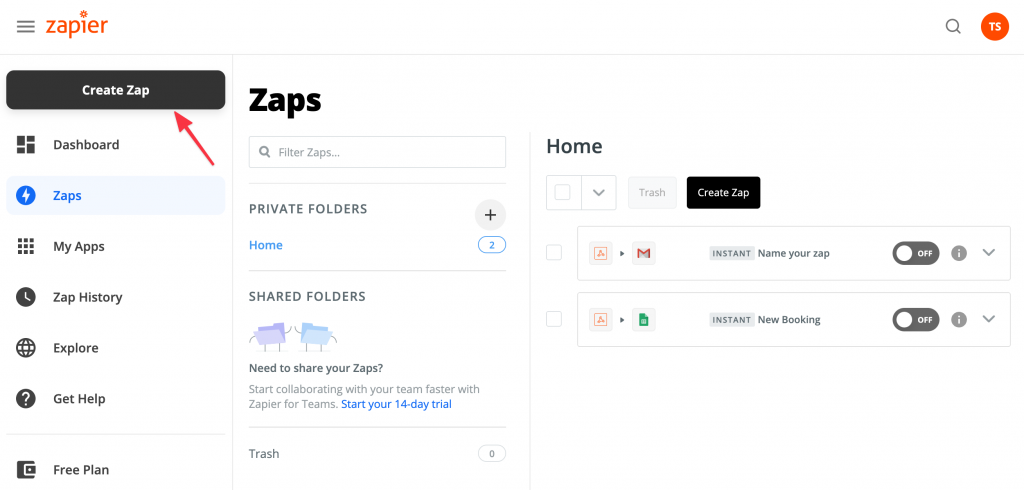This screenshot has width=1024, height=490.
Task: Click INSTANT label on New Booking
Action: coord(732,320)
